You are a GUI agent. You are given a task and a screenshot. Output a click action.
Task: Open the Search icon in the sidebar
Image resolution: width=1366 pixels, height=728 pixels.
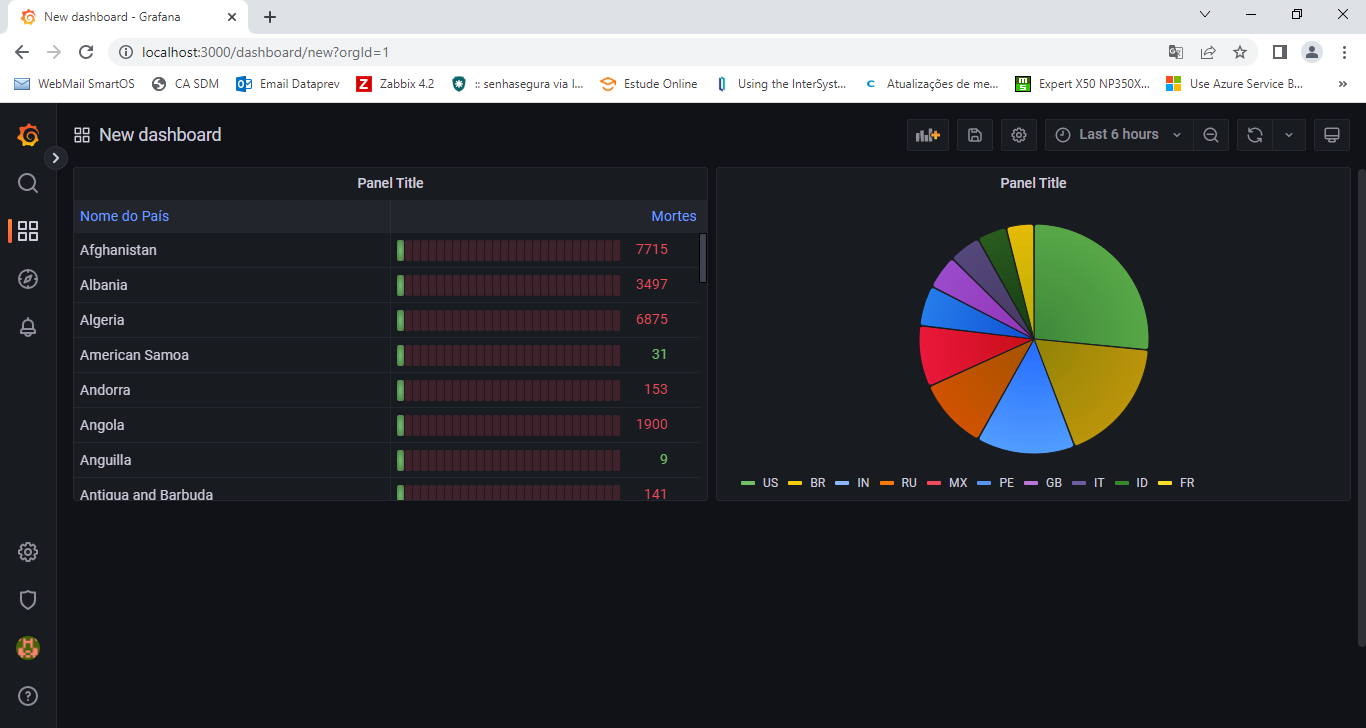tap(28, 183)
